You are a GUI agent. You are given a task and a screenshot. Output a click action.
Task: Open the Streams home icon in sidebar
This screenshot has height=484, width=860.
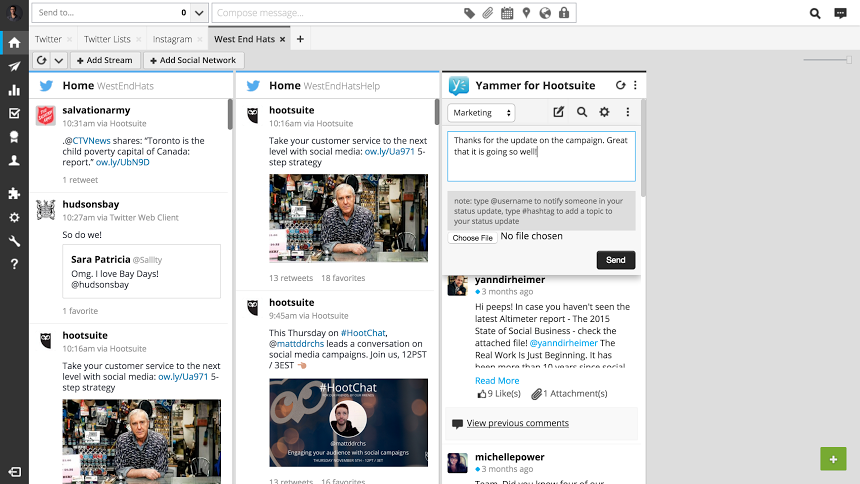(14, 43)
